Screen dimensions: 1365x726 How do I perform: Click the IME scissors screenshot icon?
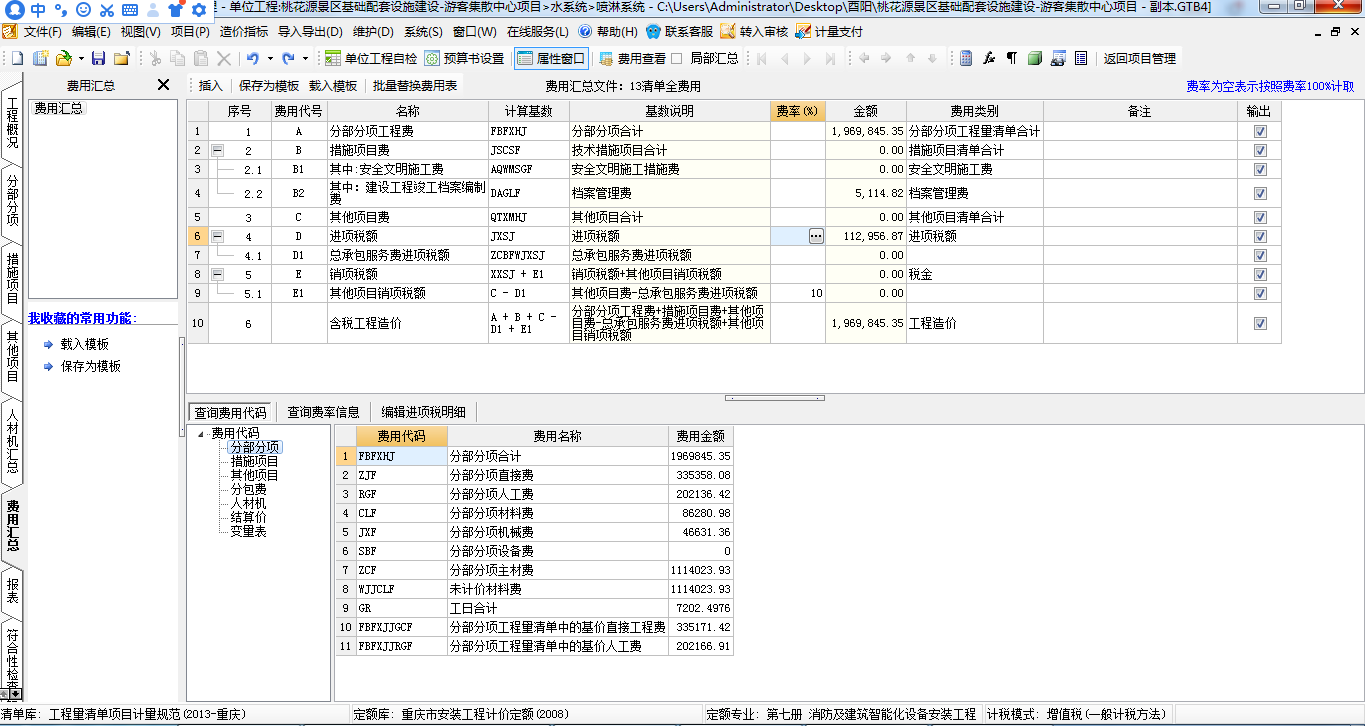tap(106, 10)
